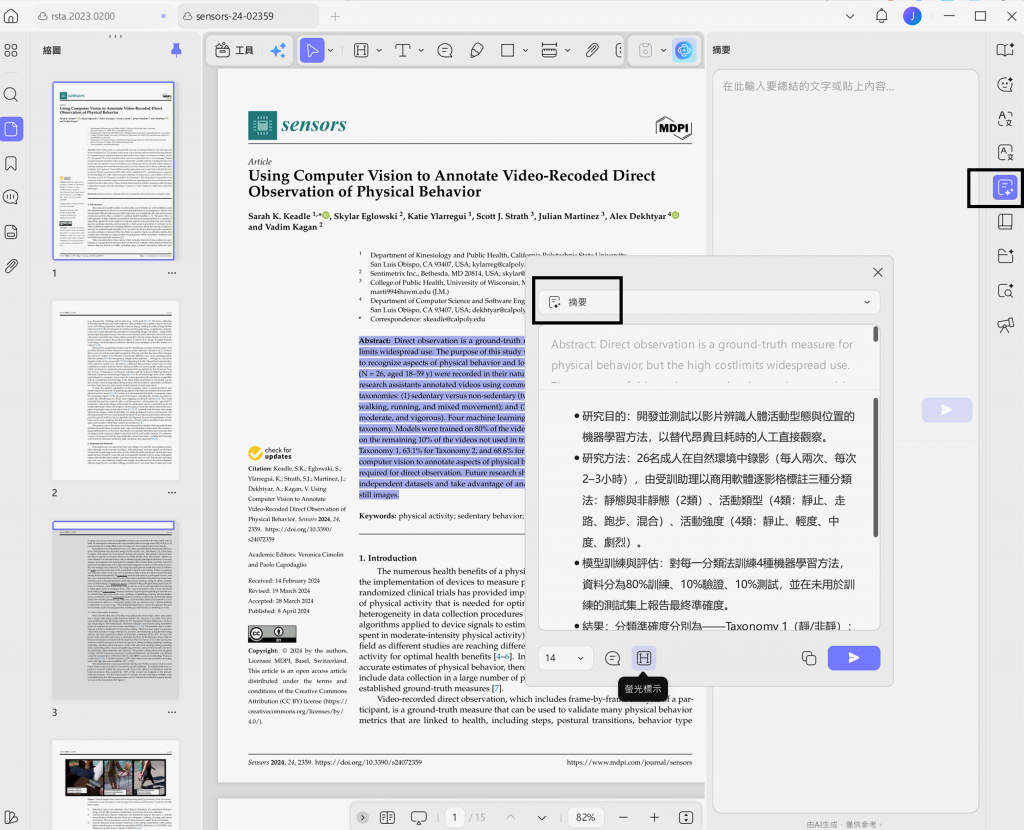Select page 3 thumbnail

pos(115,610)
